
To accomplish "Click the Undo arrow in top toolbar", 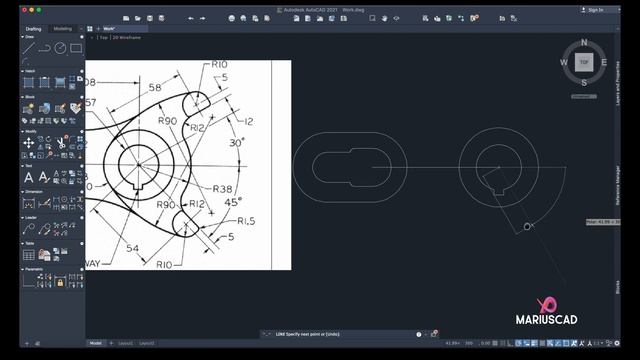I will tap(191, 18).
